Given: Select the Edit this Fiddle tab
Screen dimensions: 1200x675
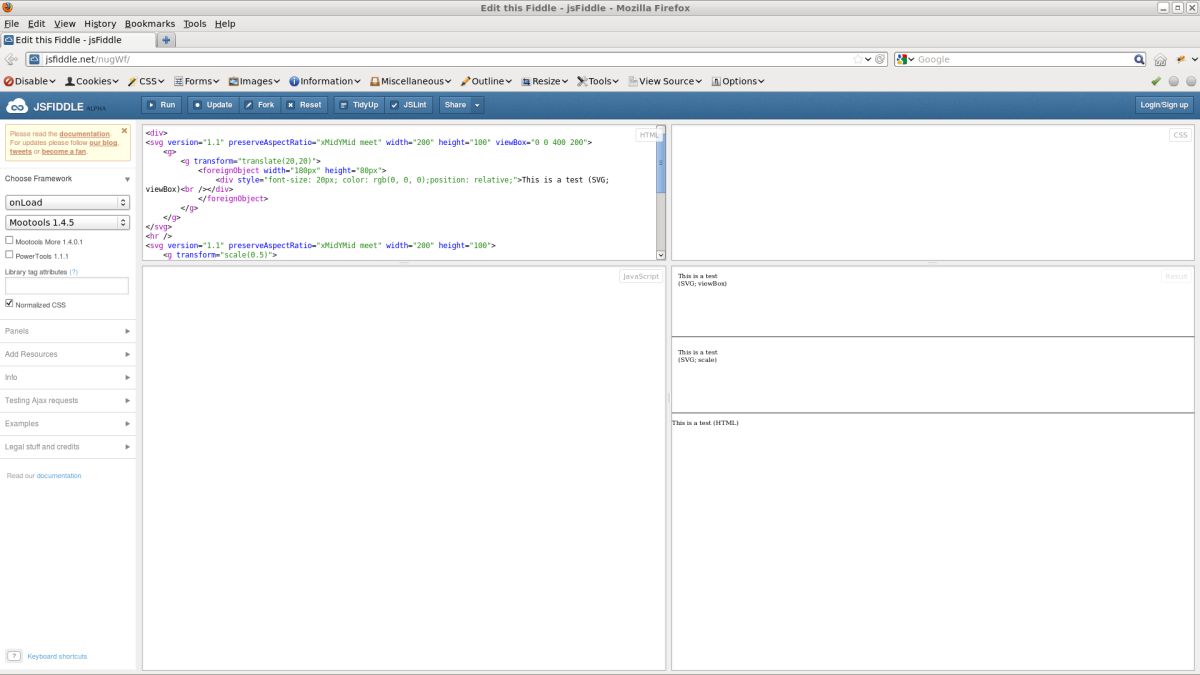Looking at the screenshot, I should point(78,40).
